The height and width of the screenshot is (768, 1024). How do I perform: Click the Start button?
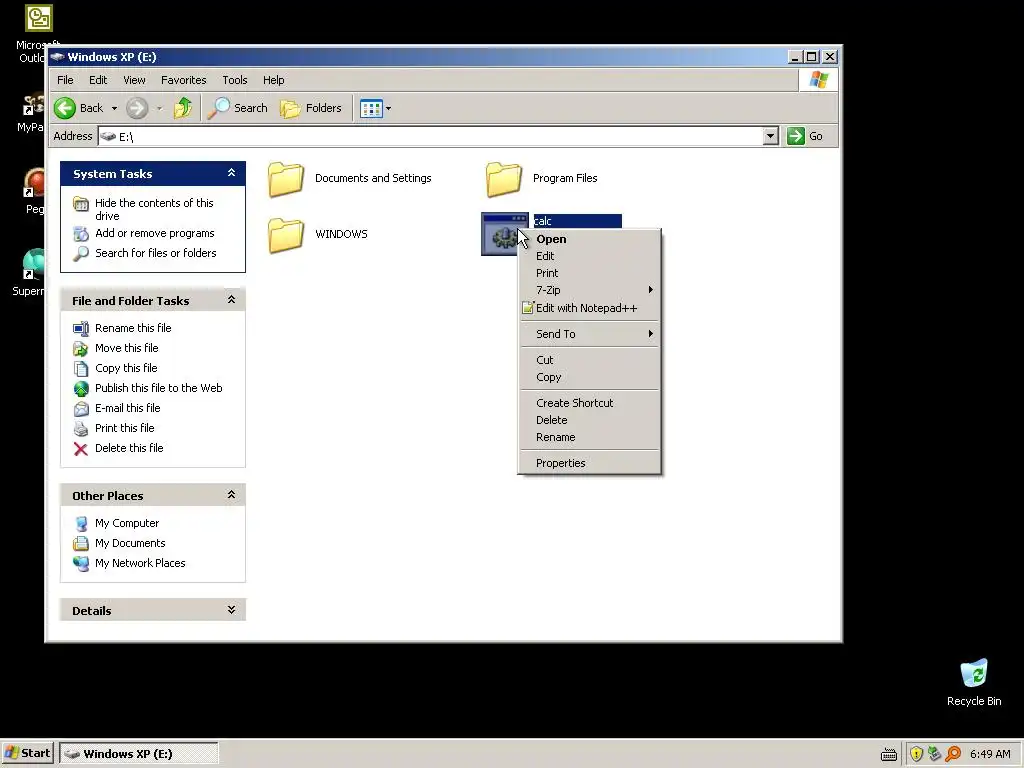point(27,754)
